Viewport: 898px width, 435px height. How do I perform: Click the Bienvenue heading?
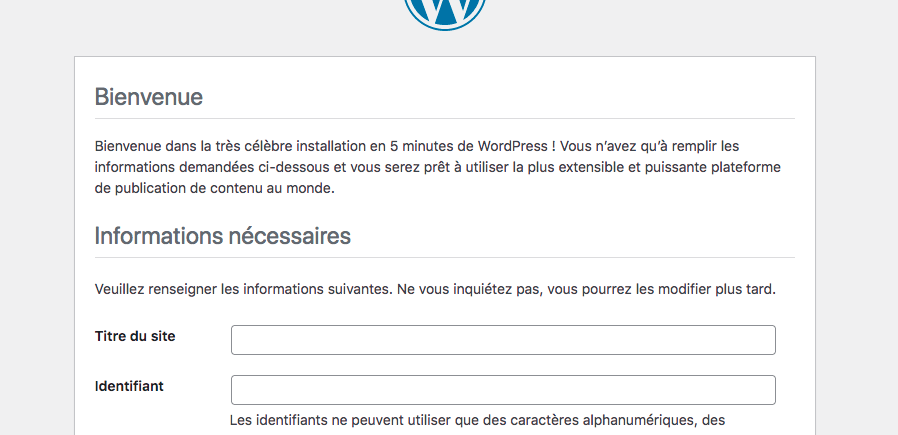[x=148, y=97]
